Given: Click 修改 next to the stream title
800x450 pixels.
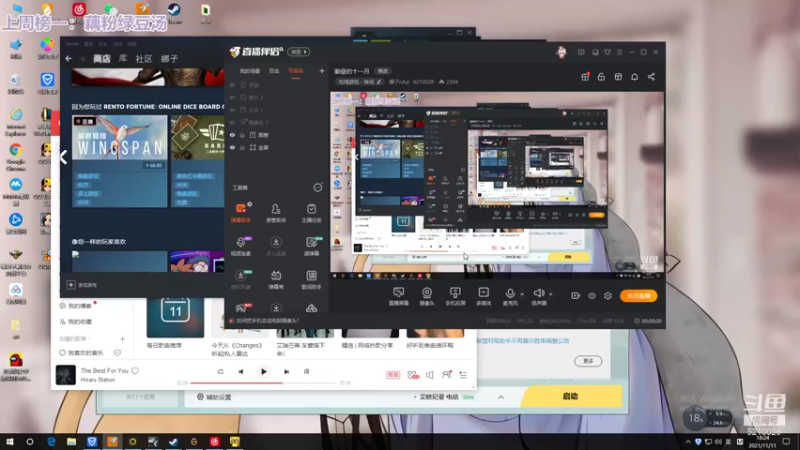Looking at the screenshot, I should [383, 71].
